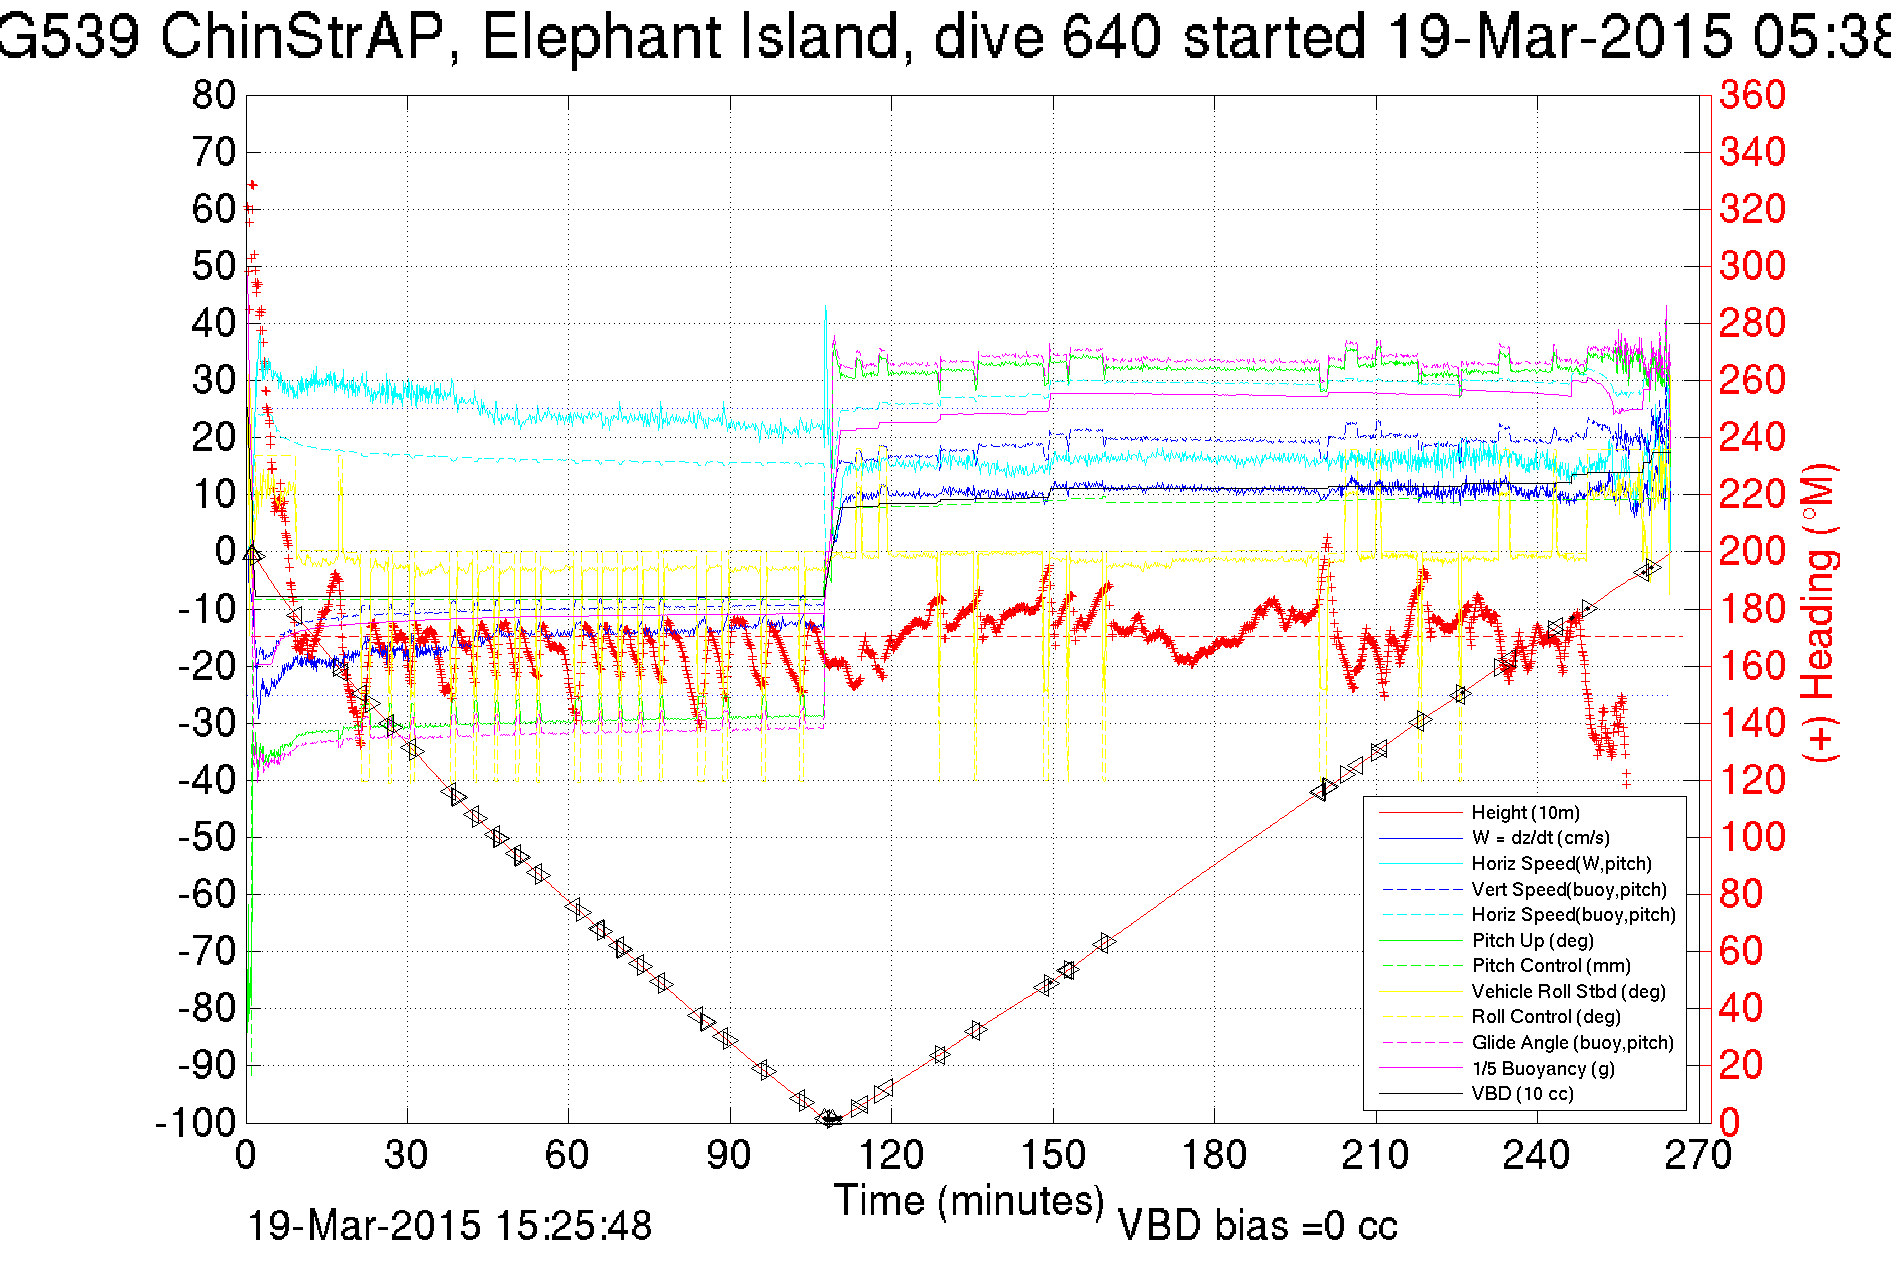Viewport: 1891px width, 1262px height.
Task: Click the red '(+) Heading (°M)' axis label
Action: tap(1819, 612)
